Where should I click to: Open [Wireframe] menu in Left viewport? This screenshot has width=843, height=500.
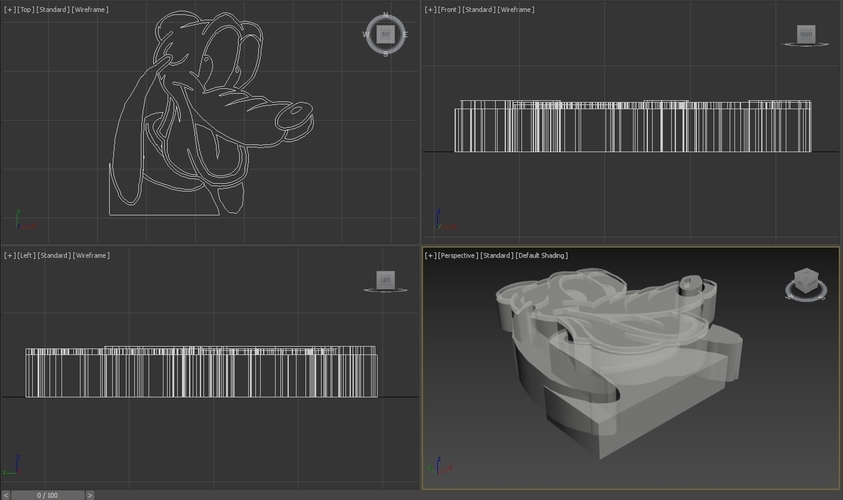point(91,255)
